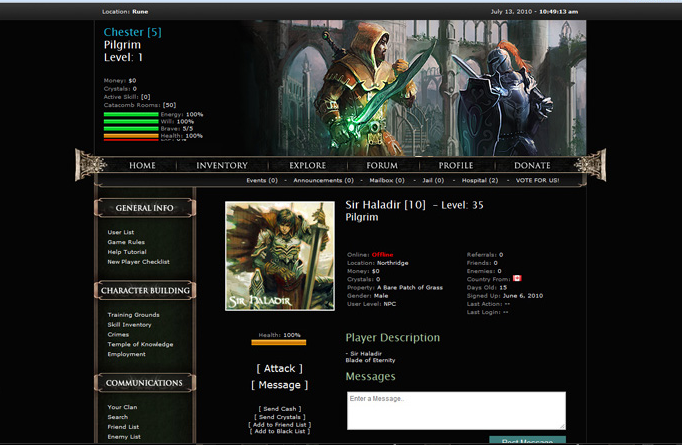This screenshot has height=445, width=682.
Task: Click the green Brave bar
Action: [x=131, y=128]
